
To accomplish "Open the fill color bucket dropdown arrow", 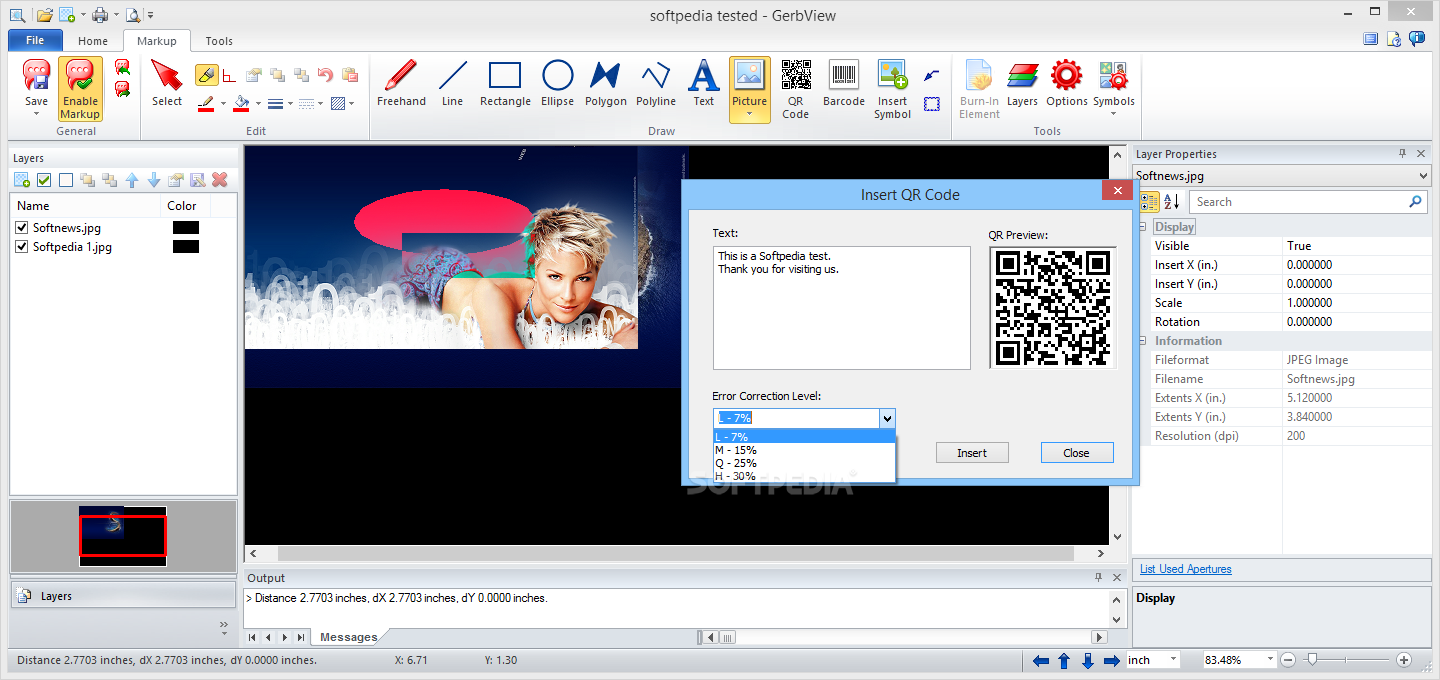I will coord(257,103).
